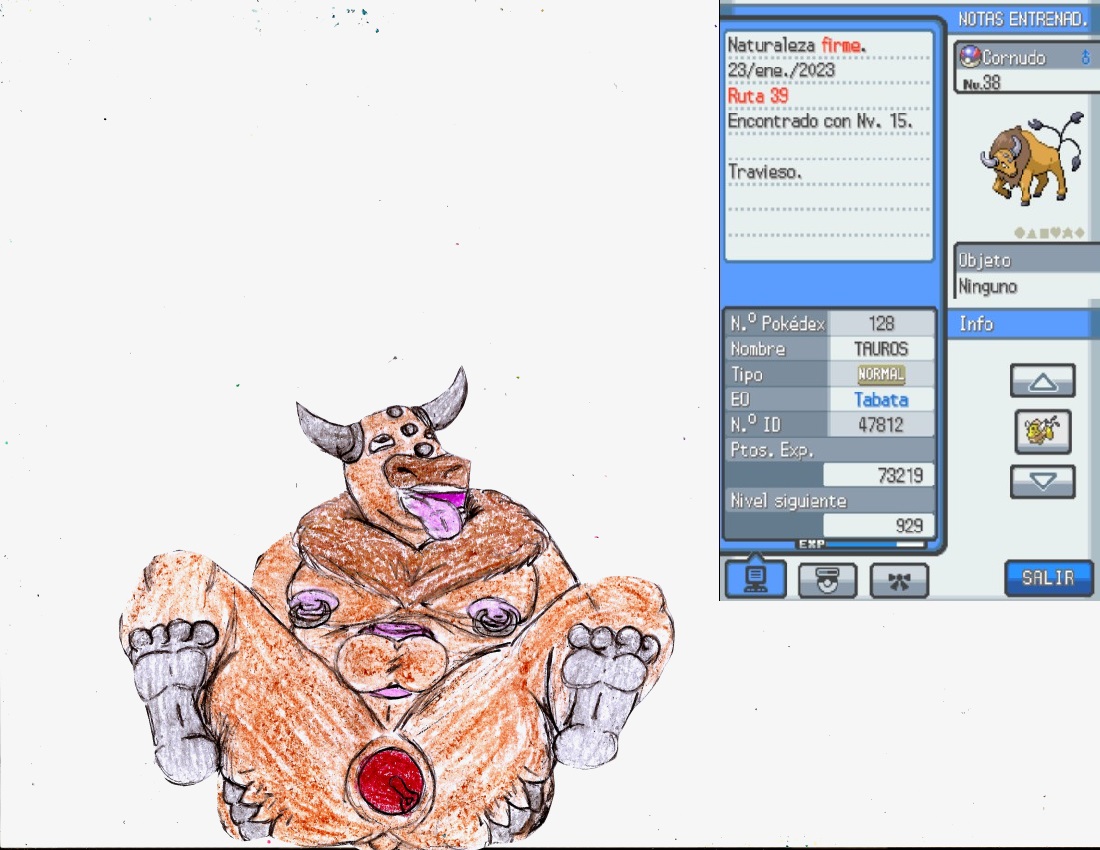Click the NOTAS ENTRENAD. header
The image size is (1100, 850).
tap(1023, 19)
